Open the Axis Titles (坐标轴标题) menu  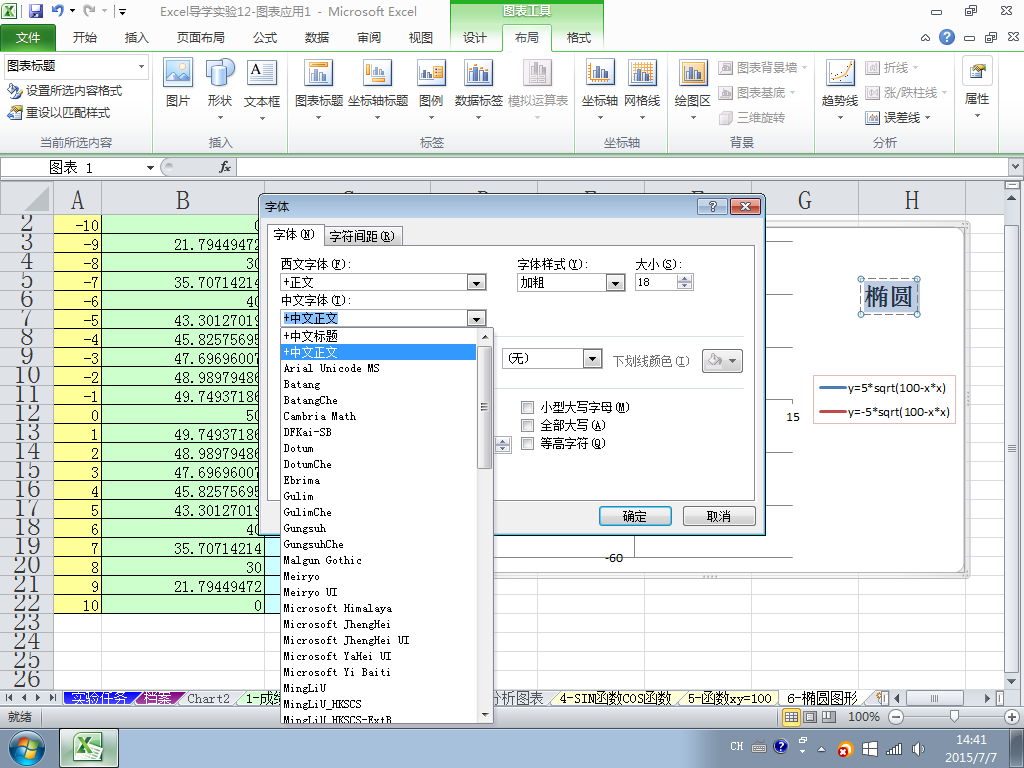coord(377,89)
